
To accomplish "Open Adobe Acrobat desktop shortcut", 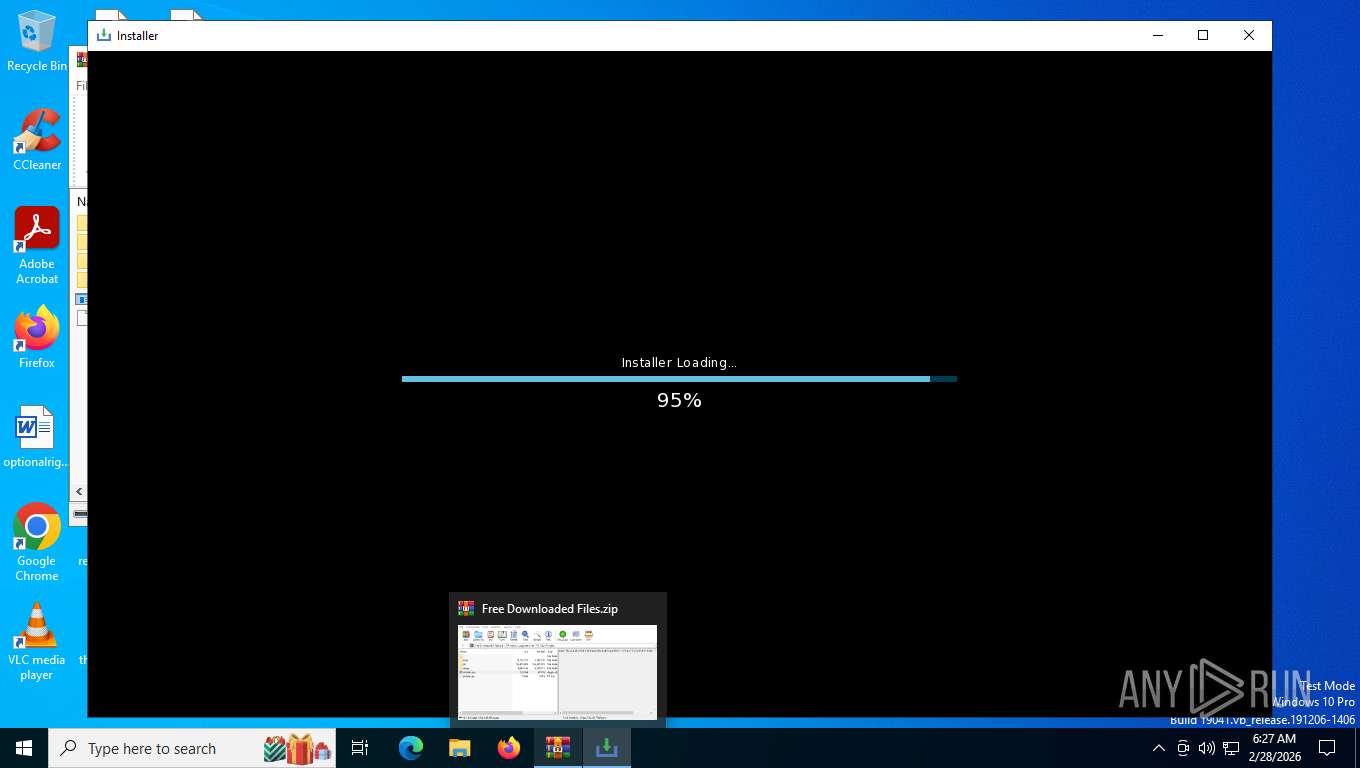I will click(x=37, y=246).
